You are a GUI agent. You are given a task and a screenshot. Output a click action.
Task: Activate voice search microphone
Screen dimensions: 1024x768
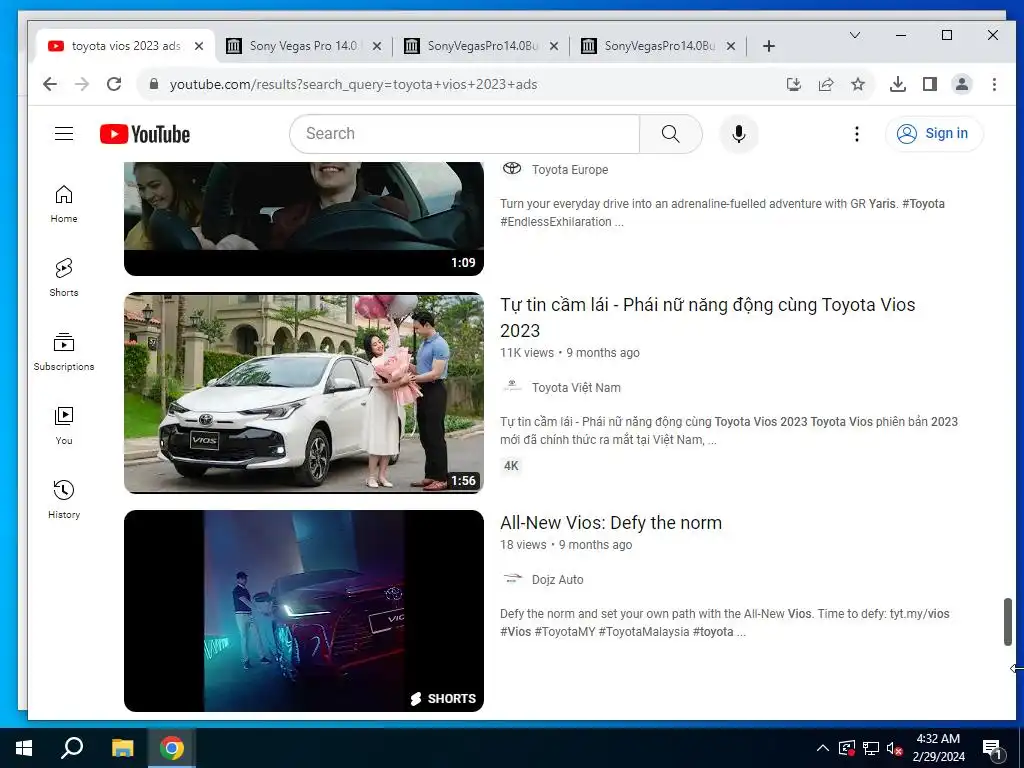(739, 134)
